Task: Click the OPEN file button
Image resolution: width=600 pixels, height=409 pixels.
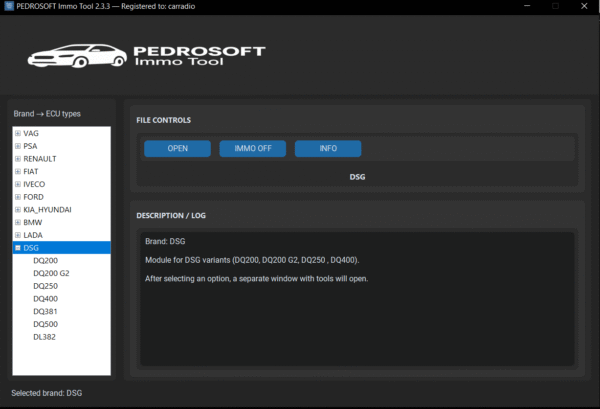Action: [x=178, y=148]
